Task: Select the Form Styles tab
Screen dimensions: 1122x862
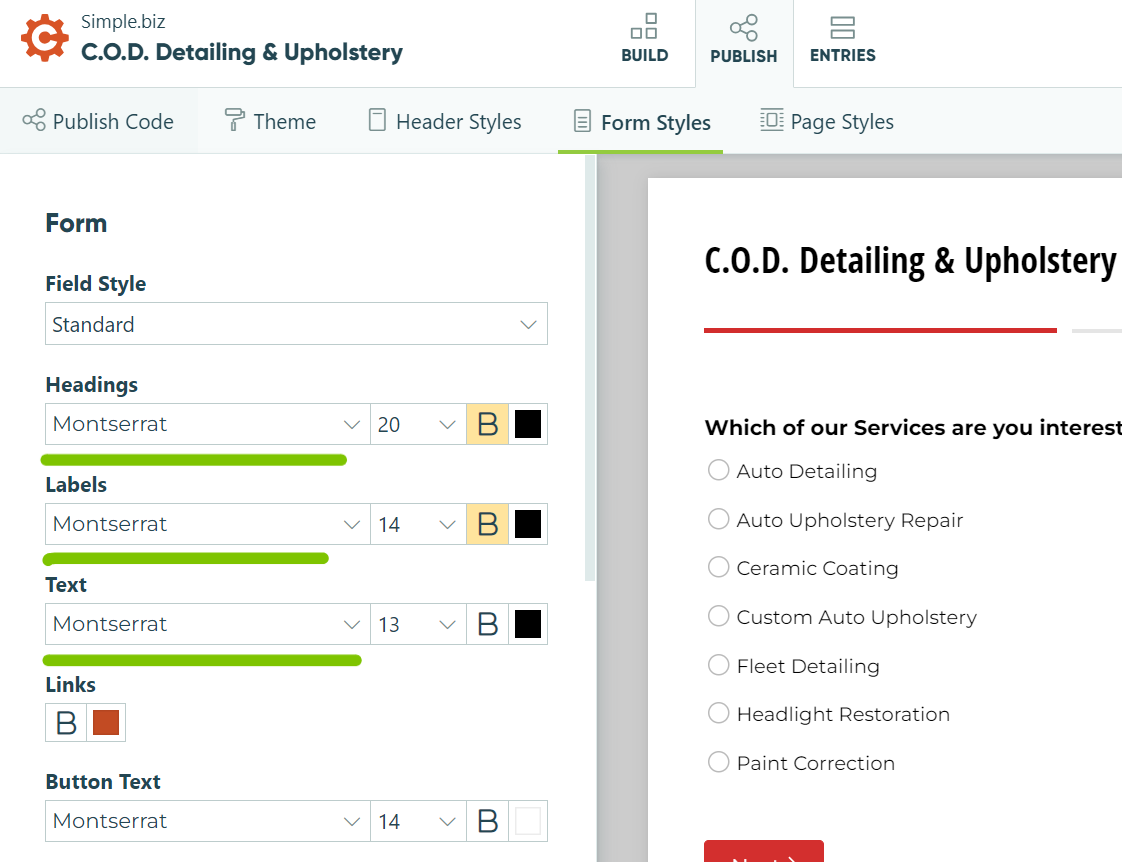Action: click(x=641, y=122)
